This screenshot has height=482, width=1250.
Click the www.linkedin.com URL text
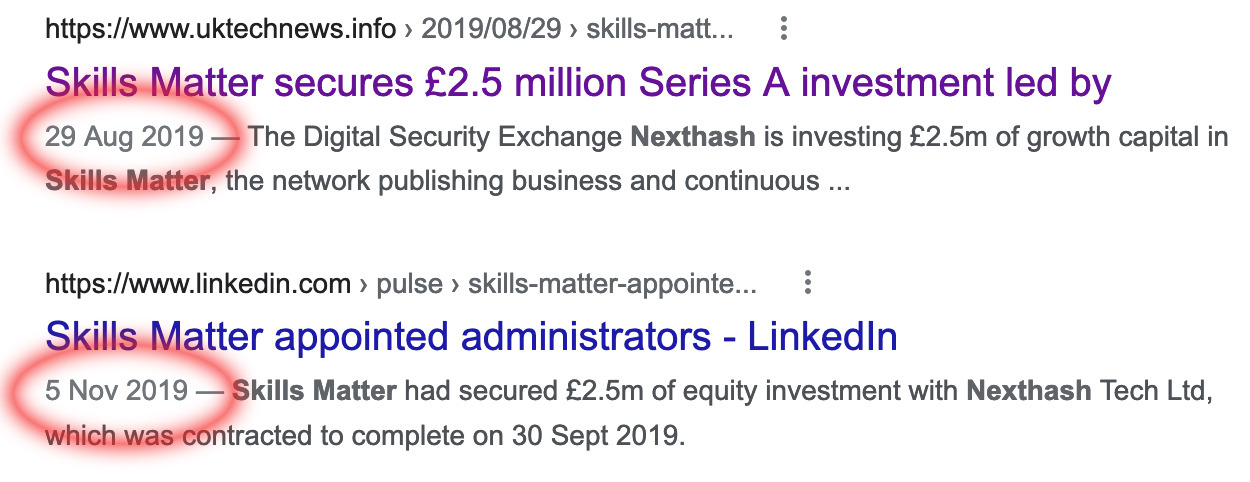point(197,284)
